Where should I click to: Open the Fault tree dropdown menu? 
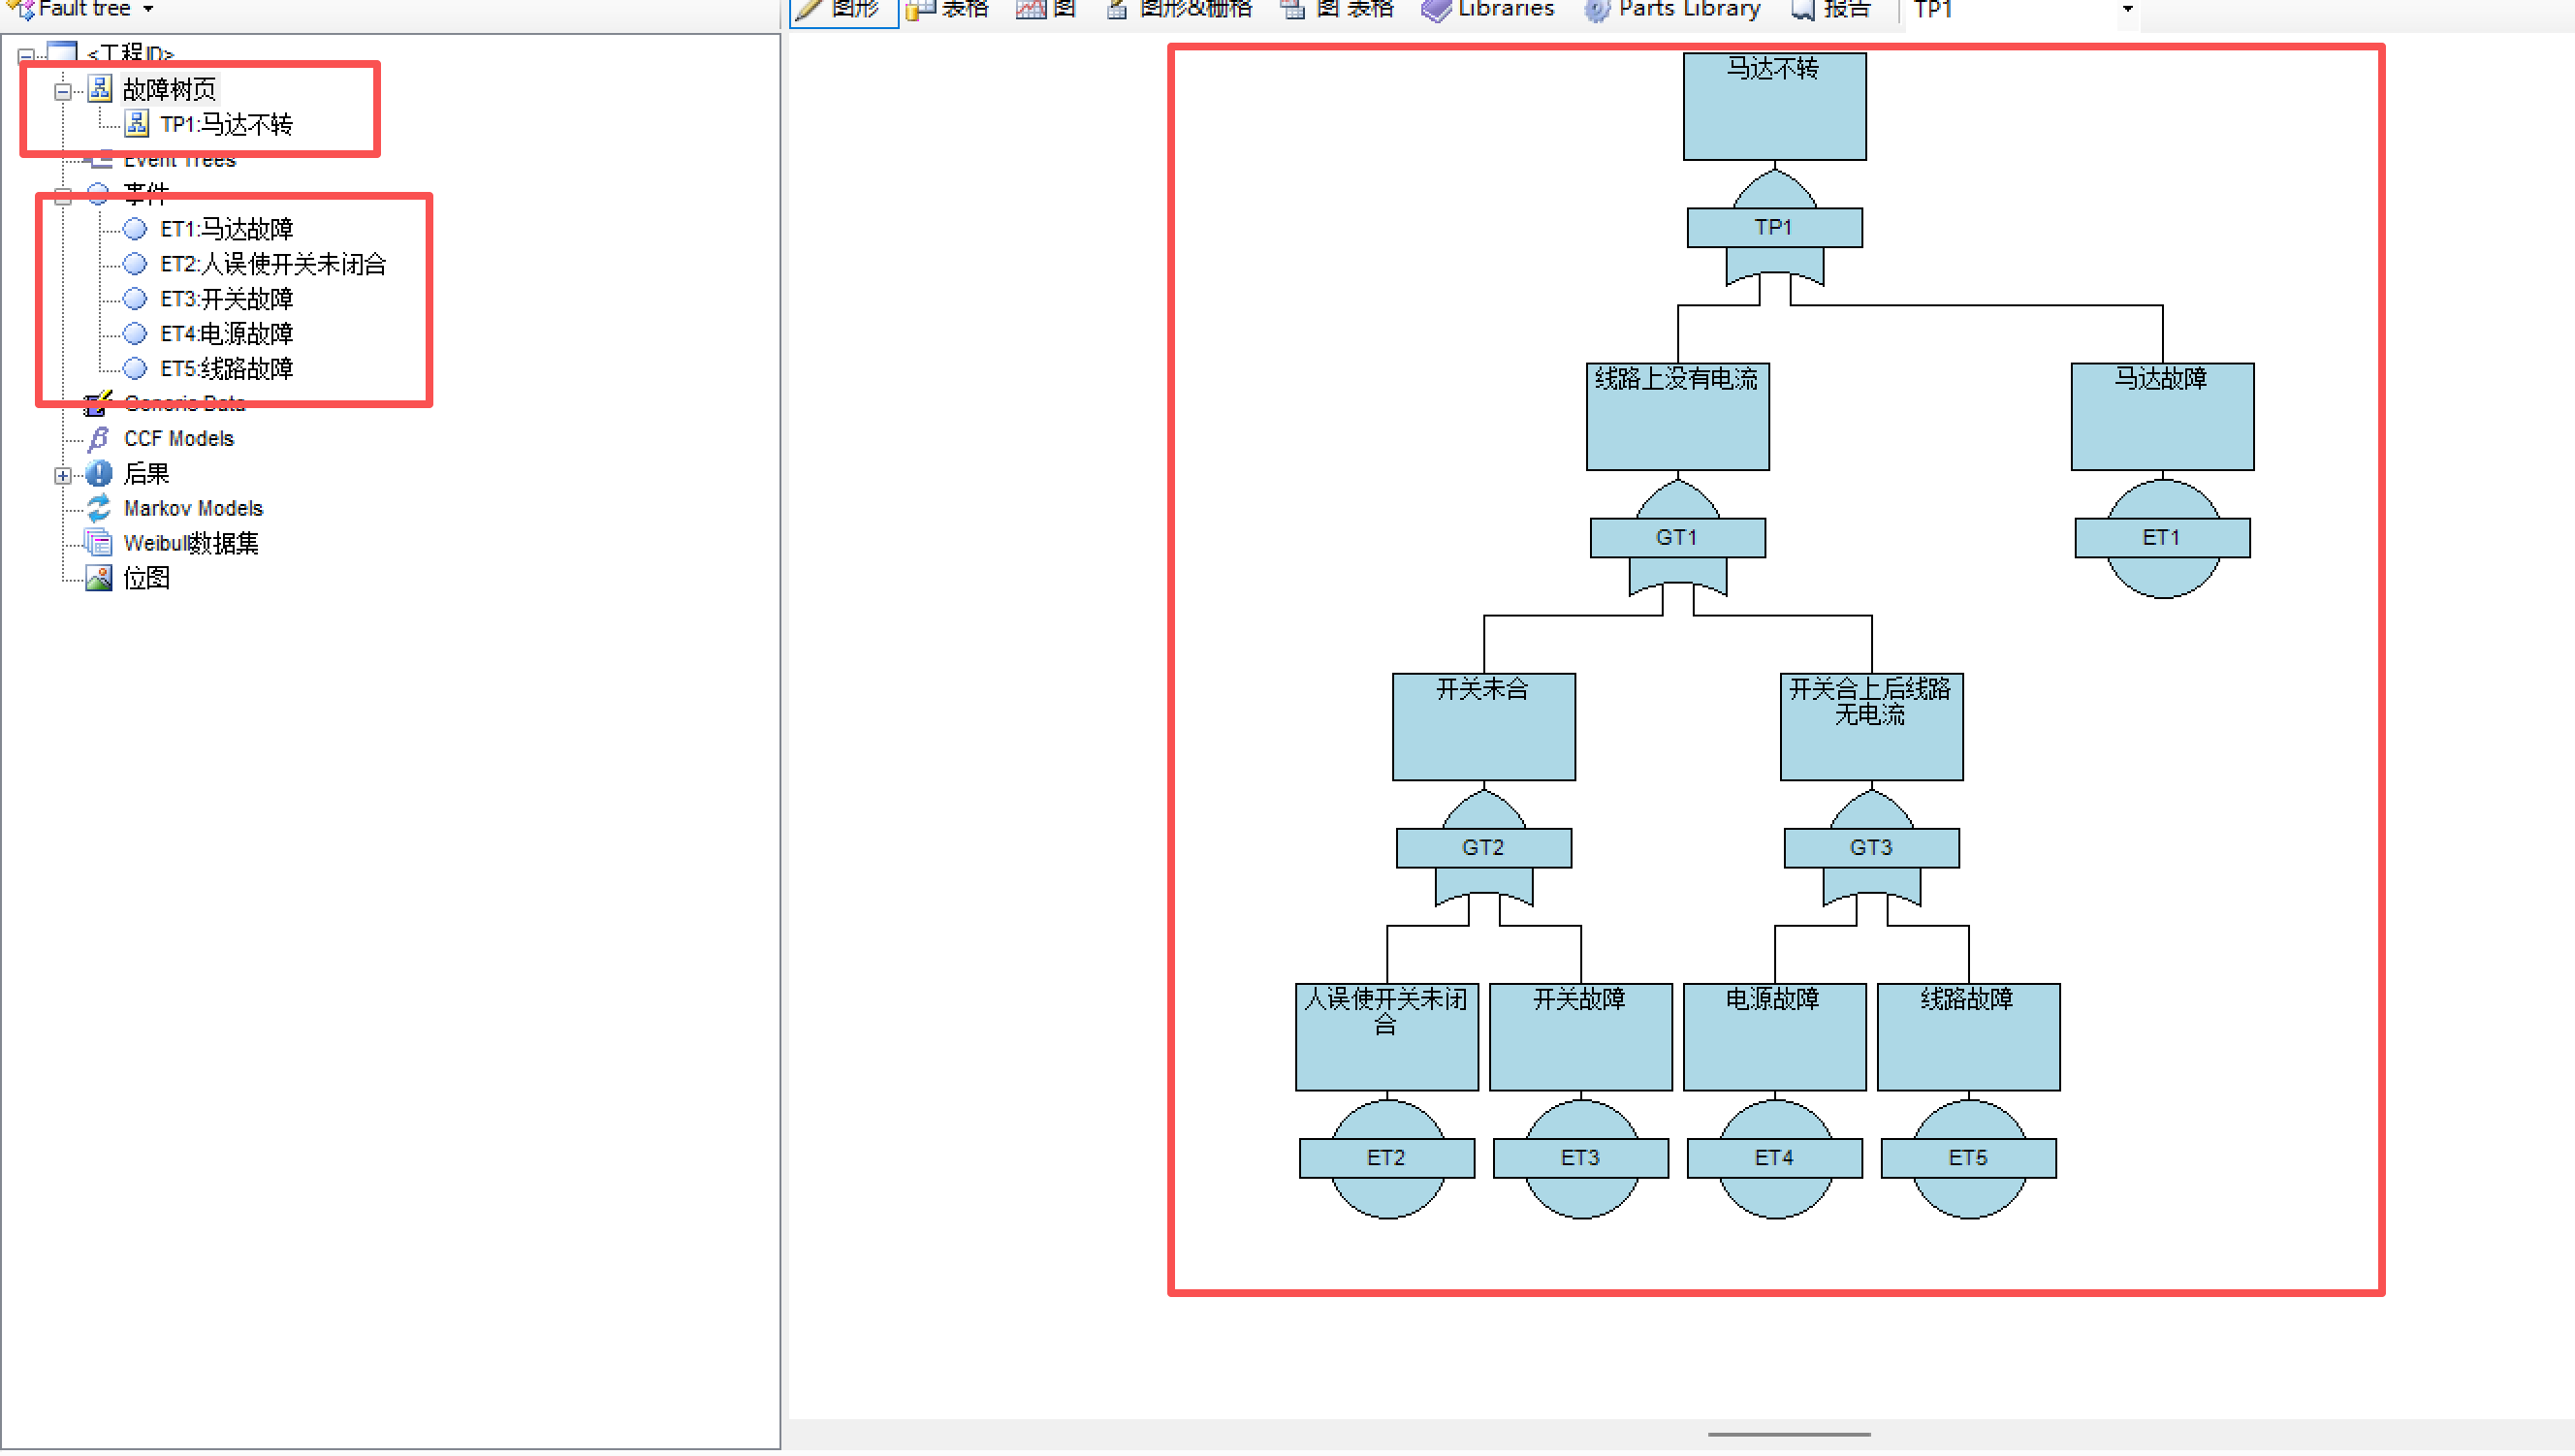[148, 9]
